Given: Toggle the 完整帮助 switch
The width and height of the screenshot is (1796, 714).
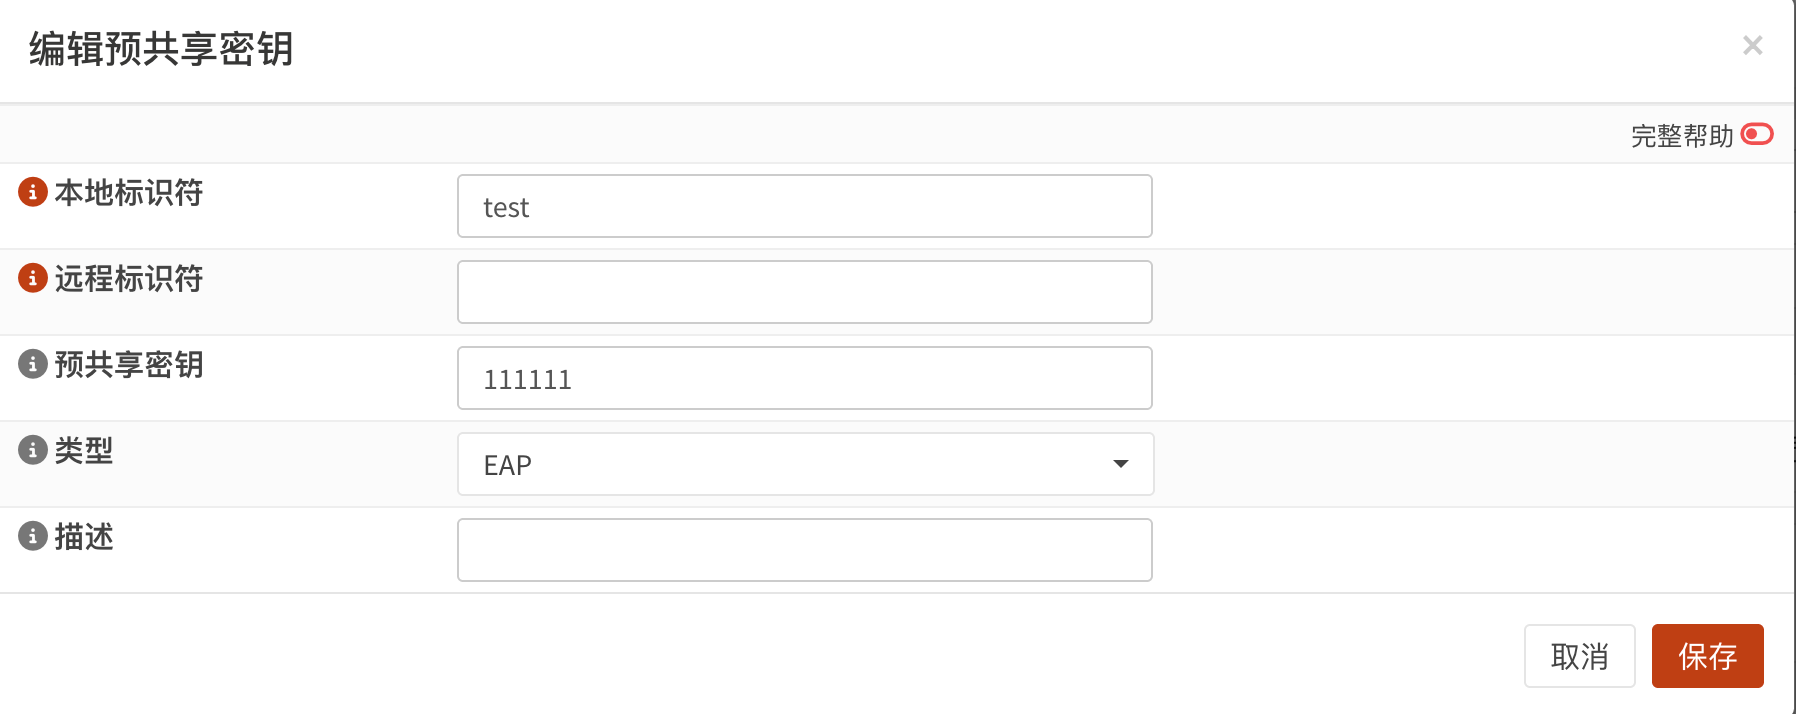Looking at the screenshot, I should [1757, 134].
